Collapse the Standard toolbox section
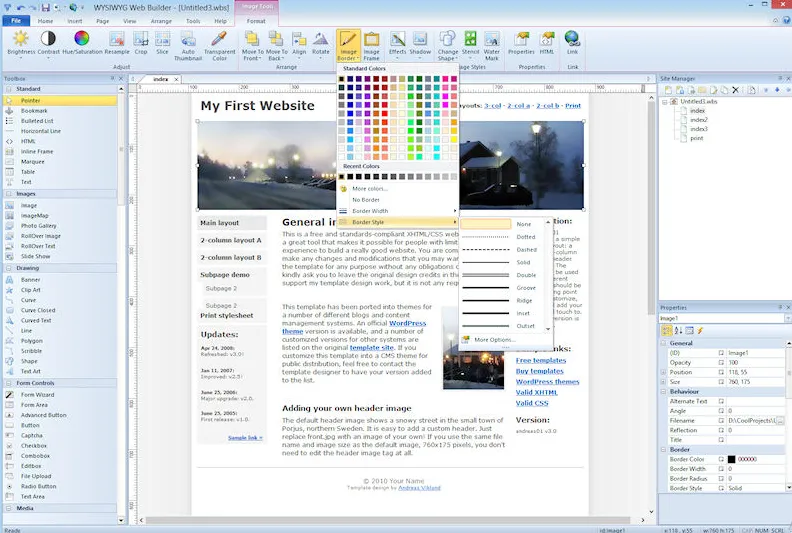This screenshot has height=533, width=792. [x=9, y=89]
